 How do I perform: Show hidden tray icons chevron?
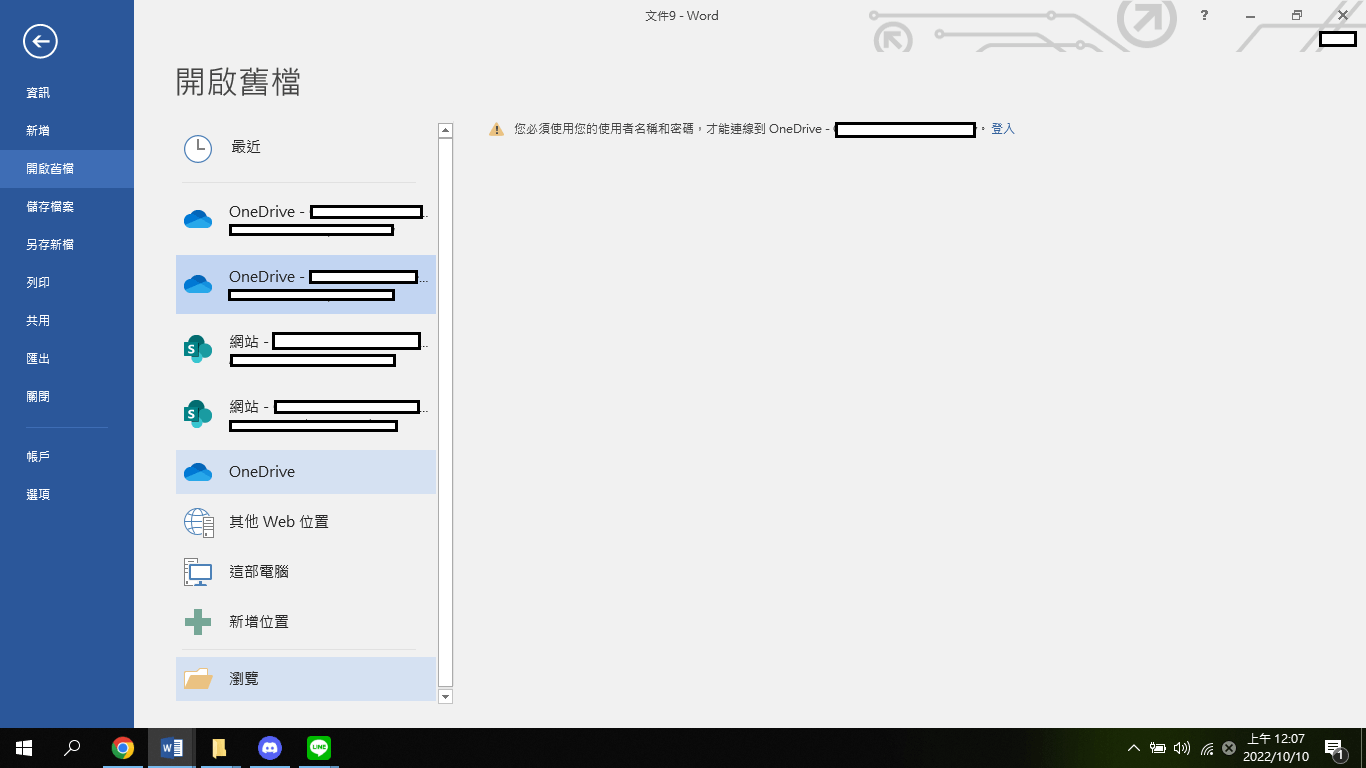click(x=1134, y=748)
